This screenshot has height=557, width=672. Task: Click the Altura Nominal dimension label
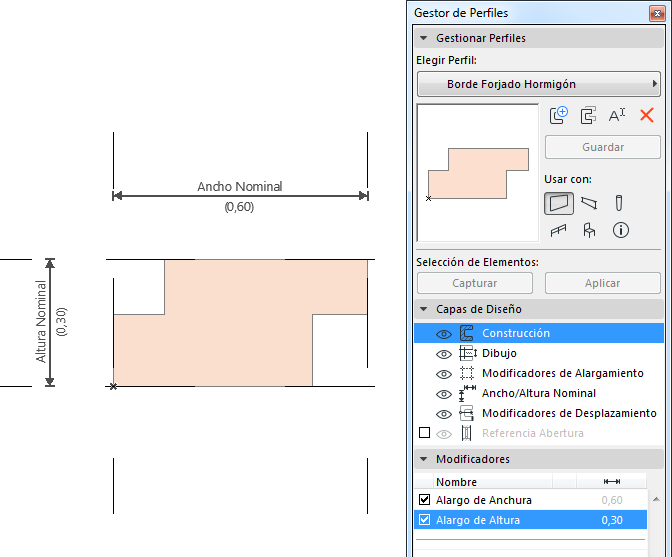pos(41,321)
